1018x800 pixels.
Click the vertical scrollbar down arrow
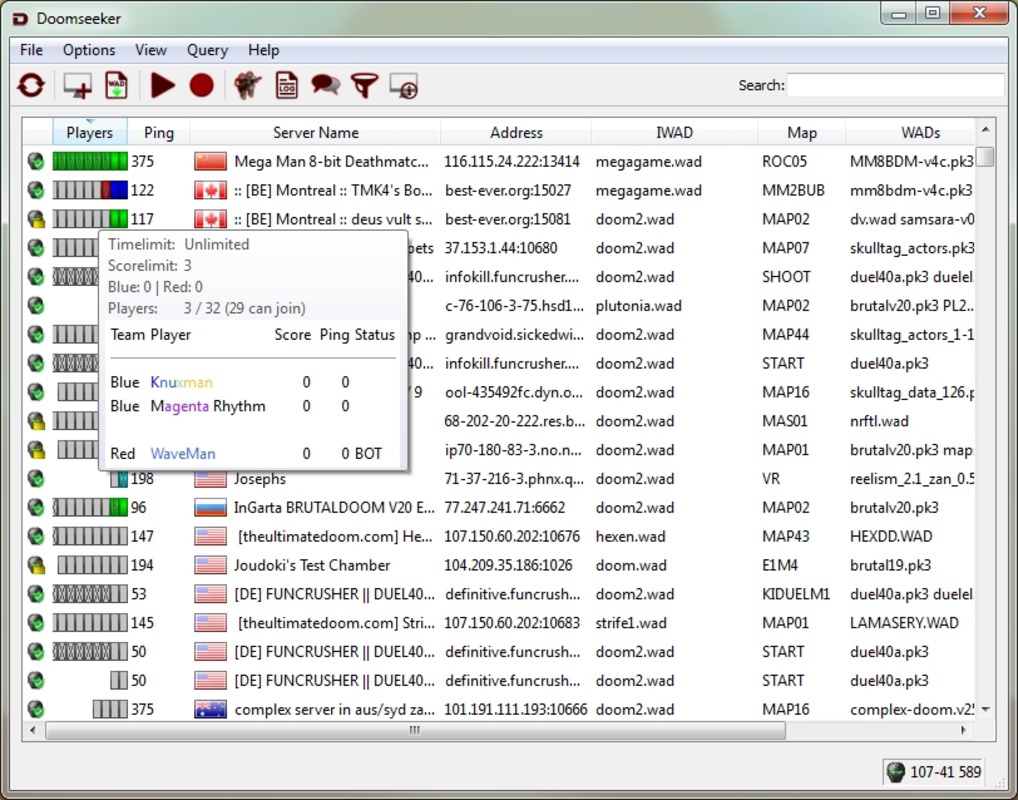point(986,710)
